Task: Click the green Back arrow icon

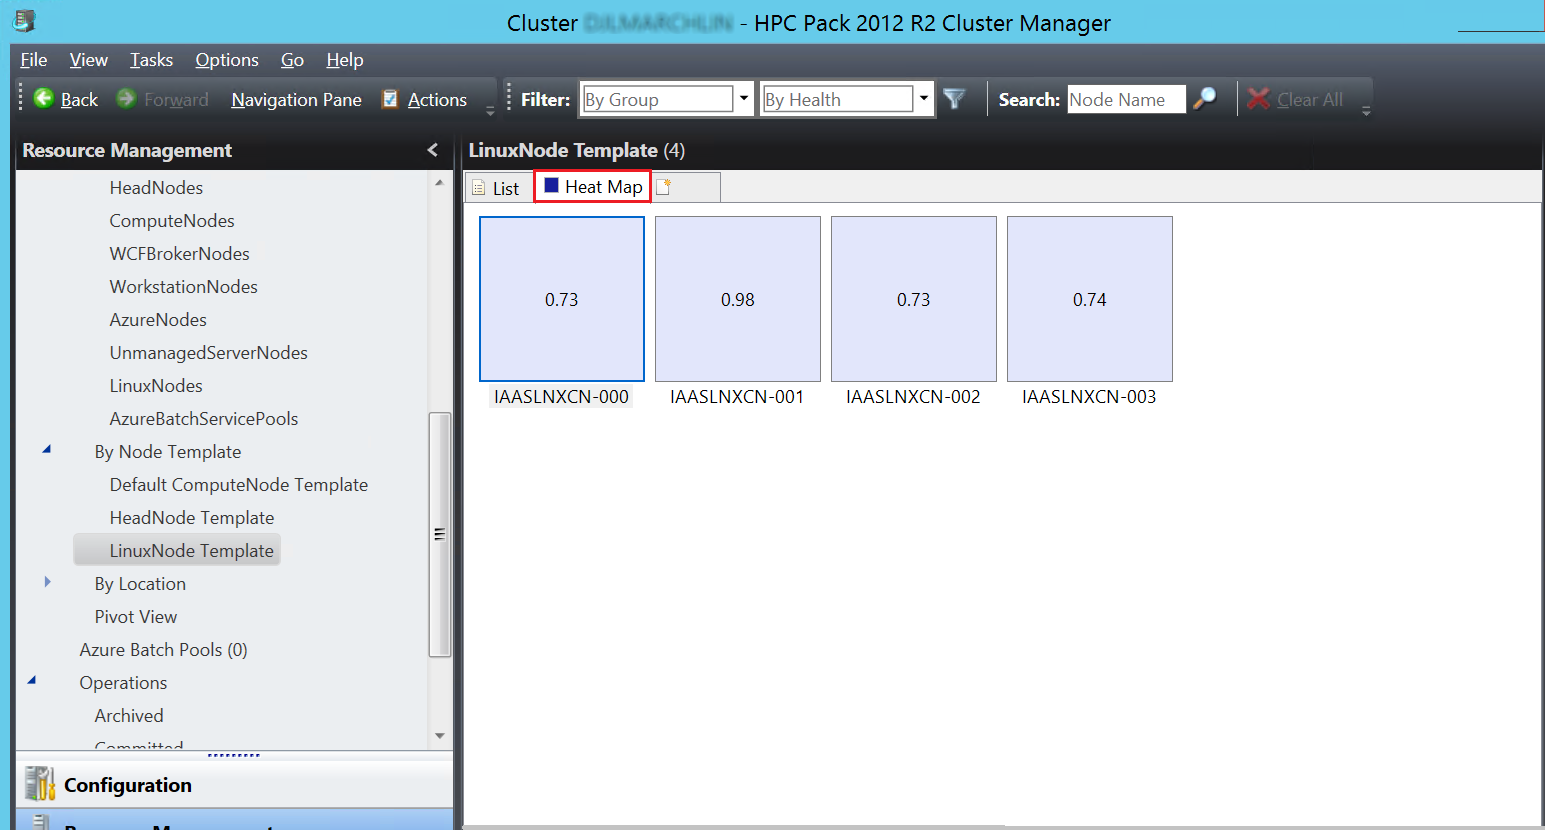Action: pos(44,98)
